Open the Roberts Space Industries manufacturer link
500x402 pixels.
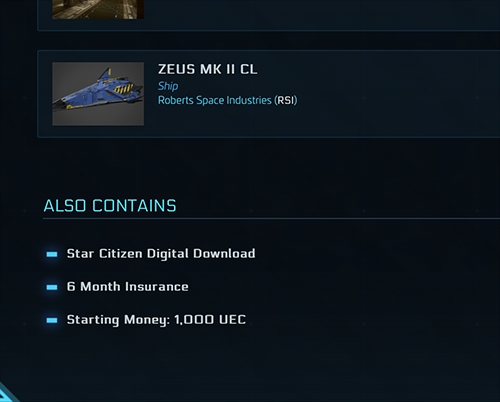(x=215, y=100)
